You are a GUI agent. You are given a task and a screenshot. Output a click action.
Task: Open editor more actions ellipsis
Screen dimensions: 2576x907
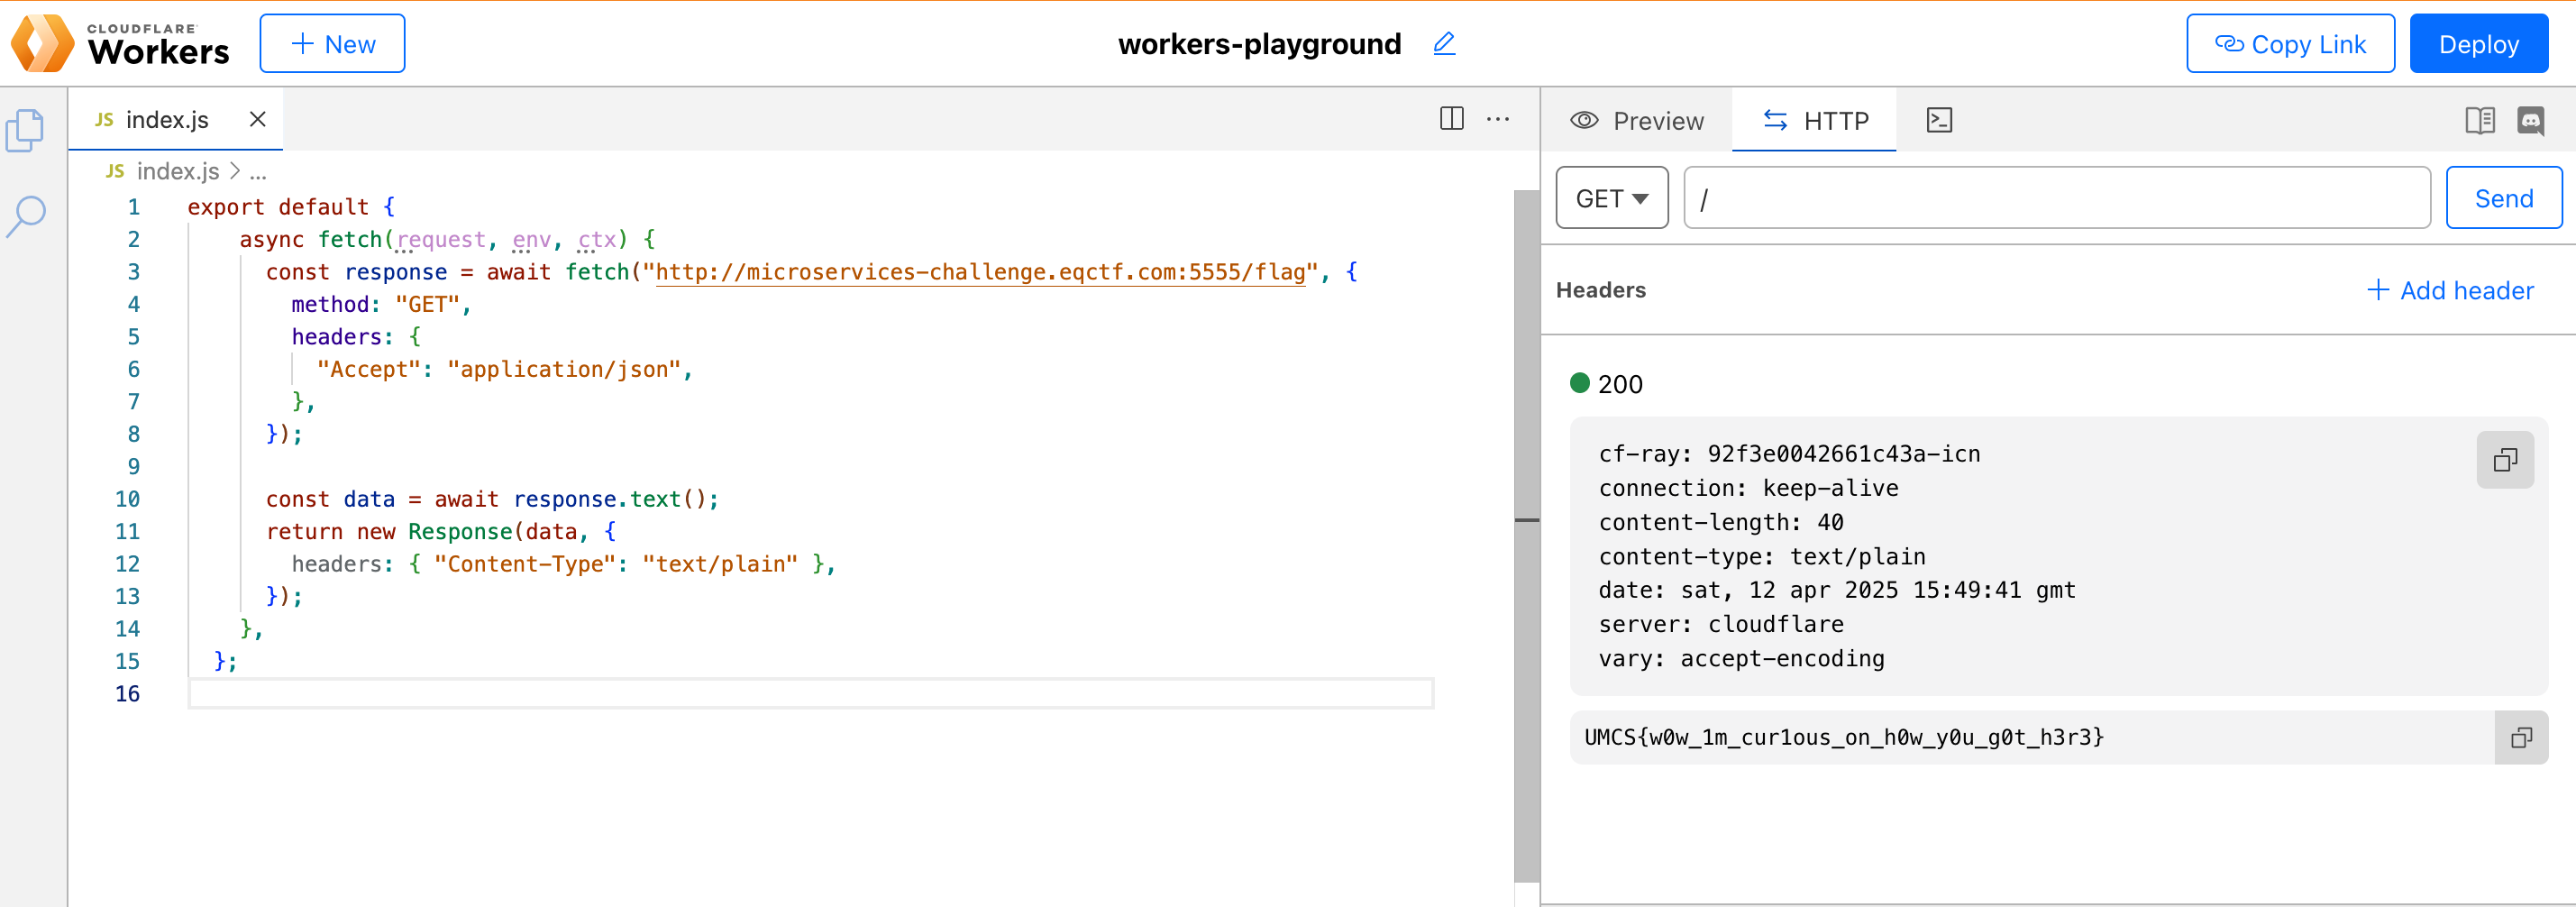tap(1498, 119)
